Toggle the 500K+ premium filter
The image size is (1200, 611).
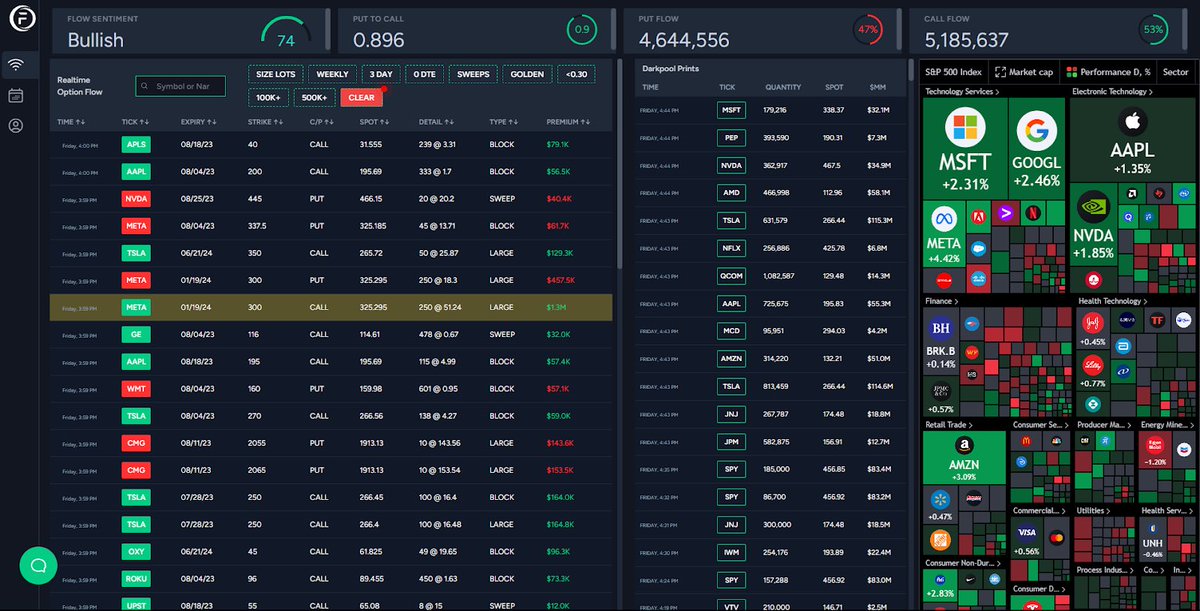pyautogui.click(x=314, y=98)
